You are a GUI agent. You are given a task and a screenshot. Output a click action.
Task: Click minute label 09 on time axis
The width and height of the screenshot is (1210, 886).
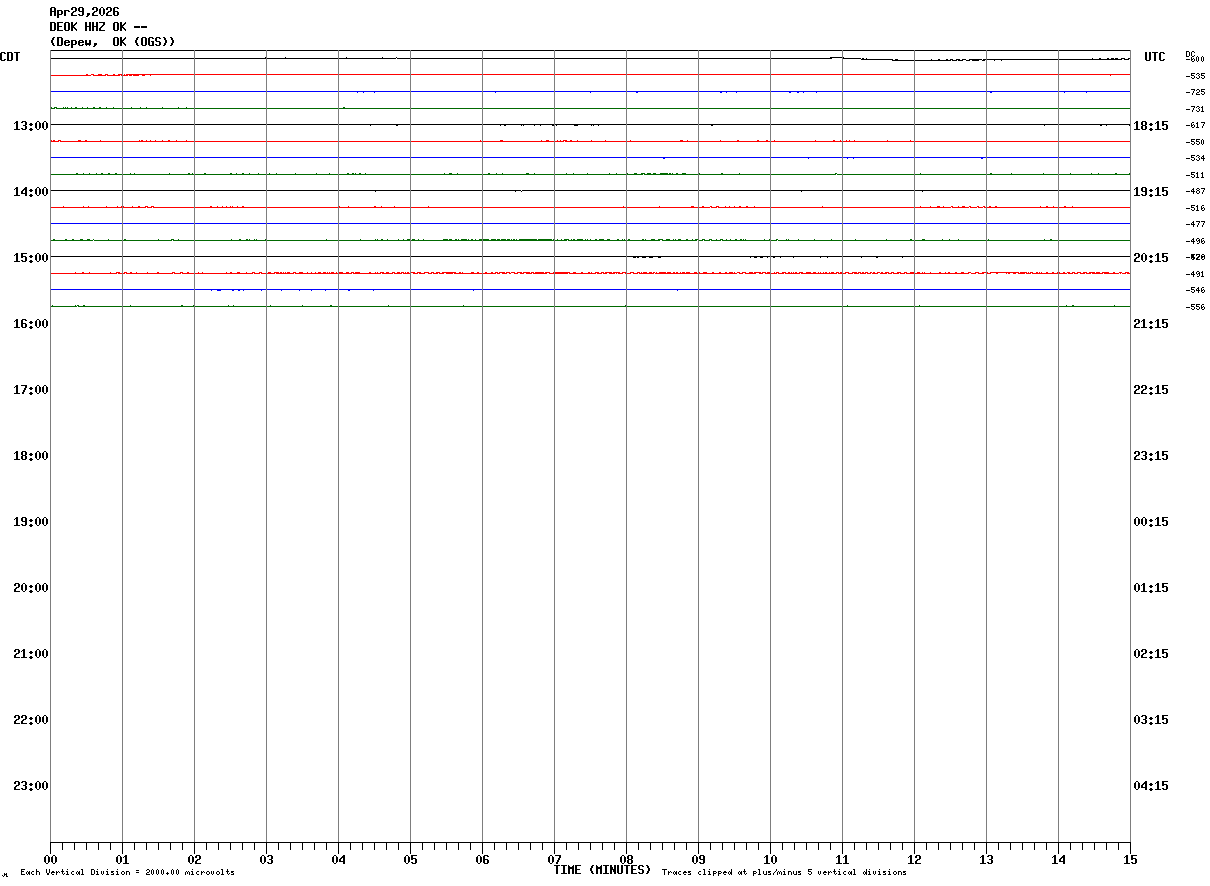(x=698, y=860)
